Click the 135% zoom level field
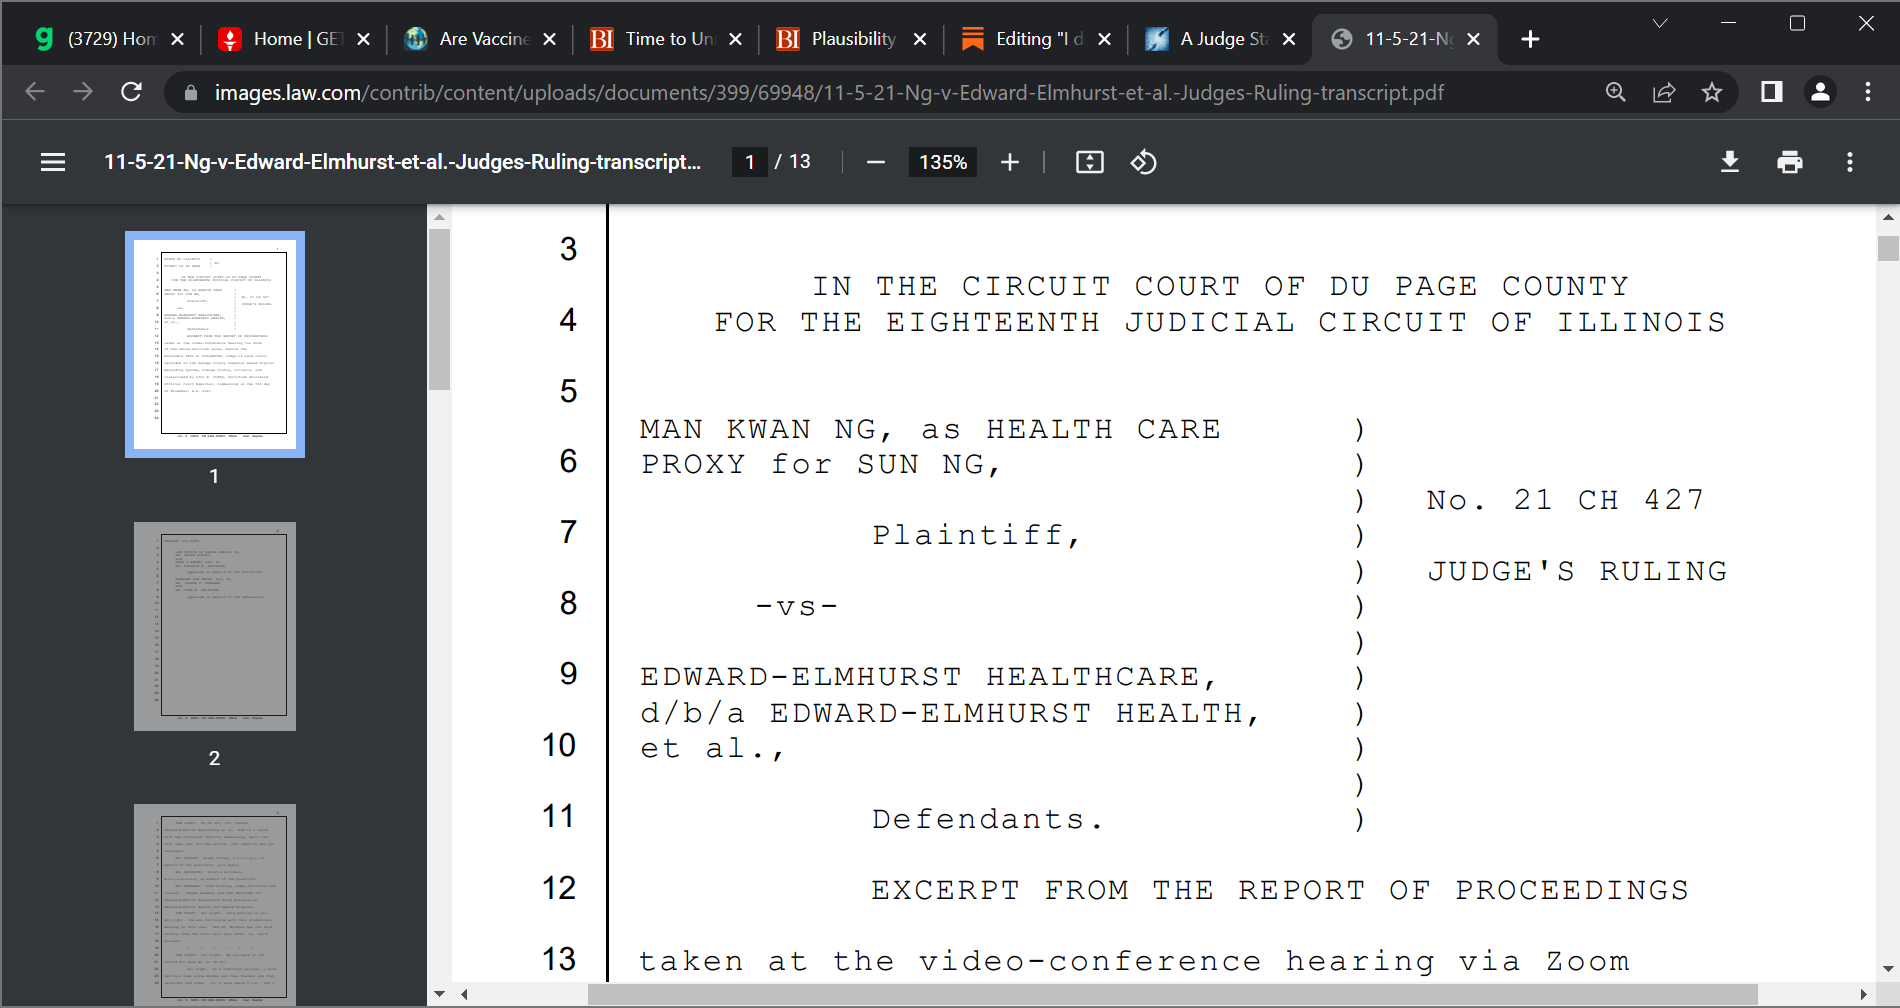 tap(943, 162)
